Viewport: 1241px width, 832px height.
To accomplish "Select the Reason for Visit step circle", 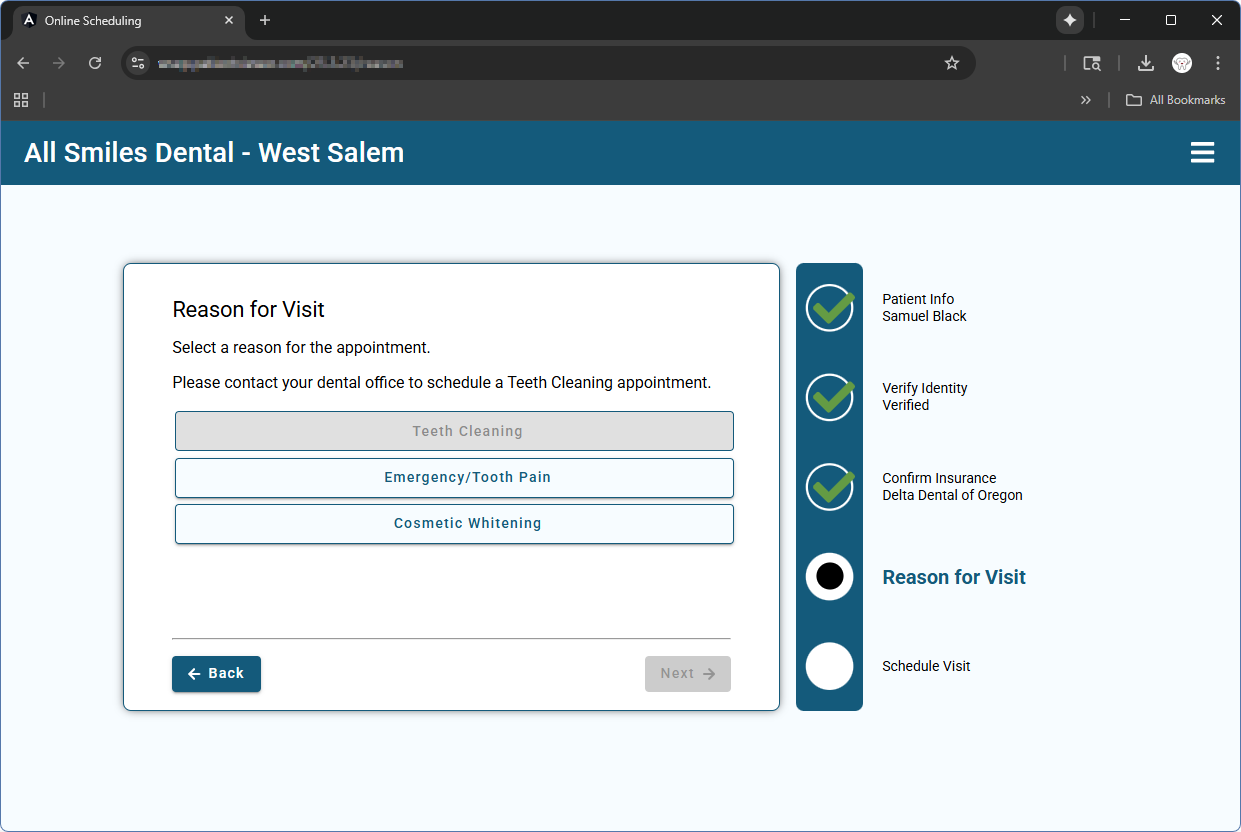I will 829,576.
